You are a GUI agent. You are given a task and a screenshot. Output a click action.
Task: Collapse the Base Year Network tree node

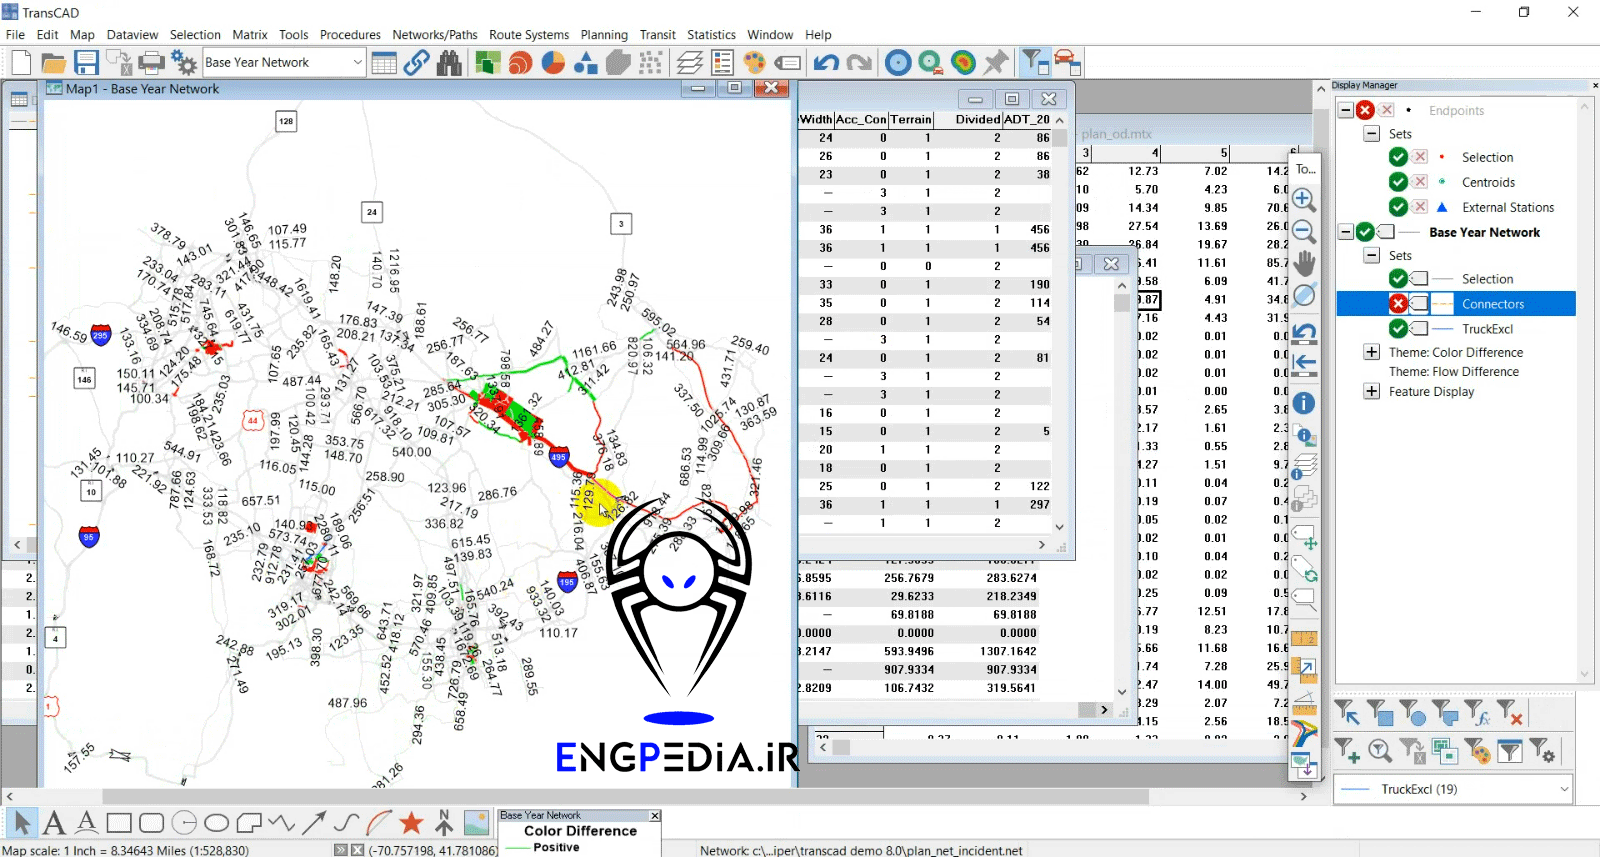[1346, 232]
